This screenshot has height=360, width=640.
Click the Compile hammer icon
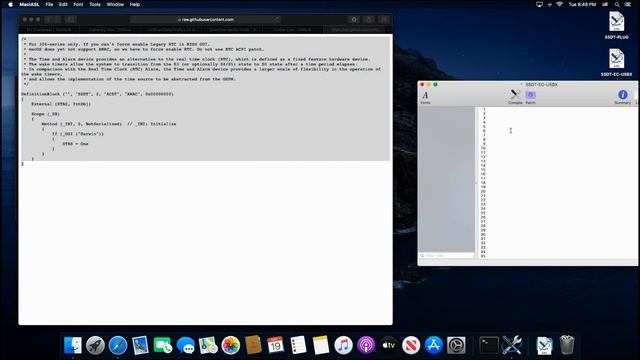tap(515, 97)
